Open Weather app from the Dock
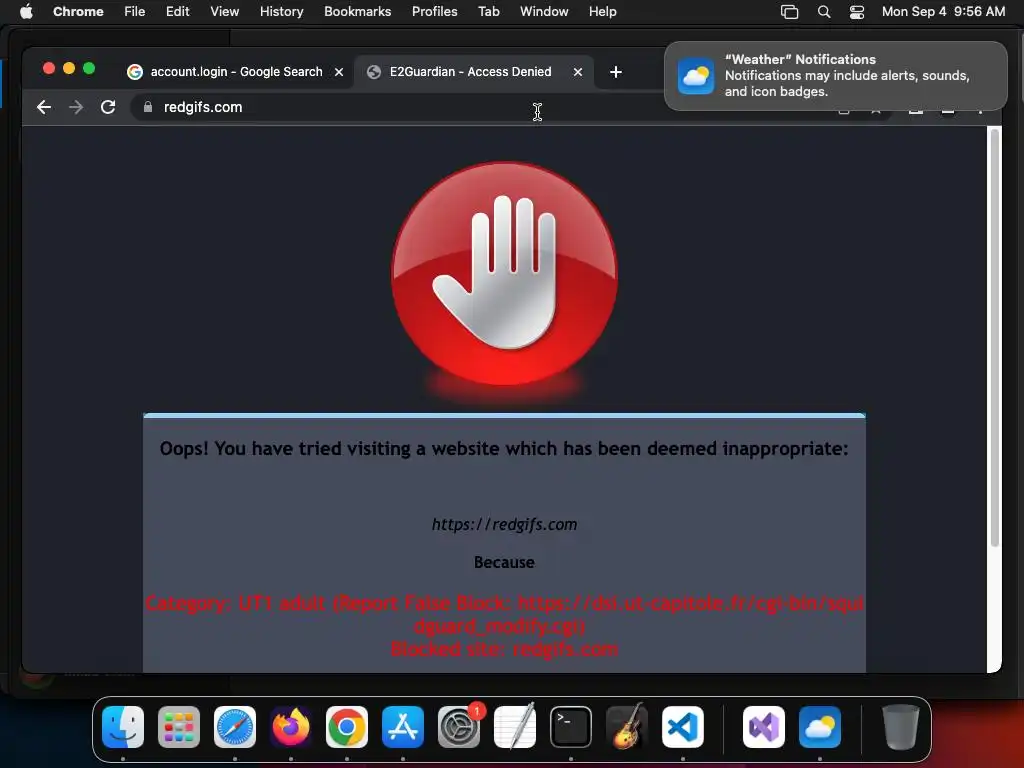This screenshot has width=1024, height=768. pos(820,727)
